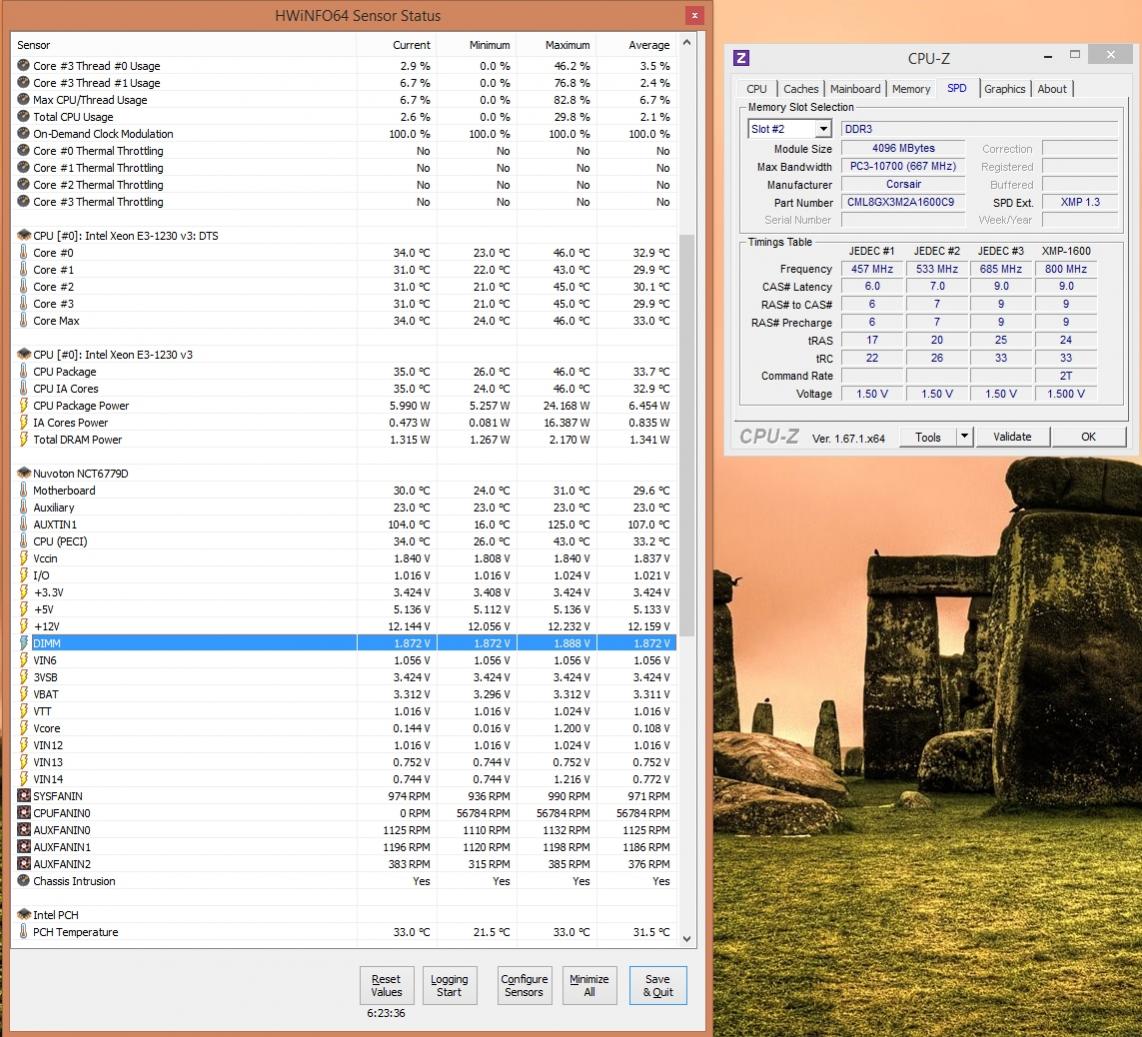
Task: Click the Max Bandwidth field PC3-10700
Action: (x=903, y=166)
